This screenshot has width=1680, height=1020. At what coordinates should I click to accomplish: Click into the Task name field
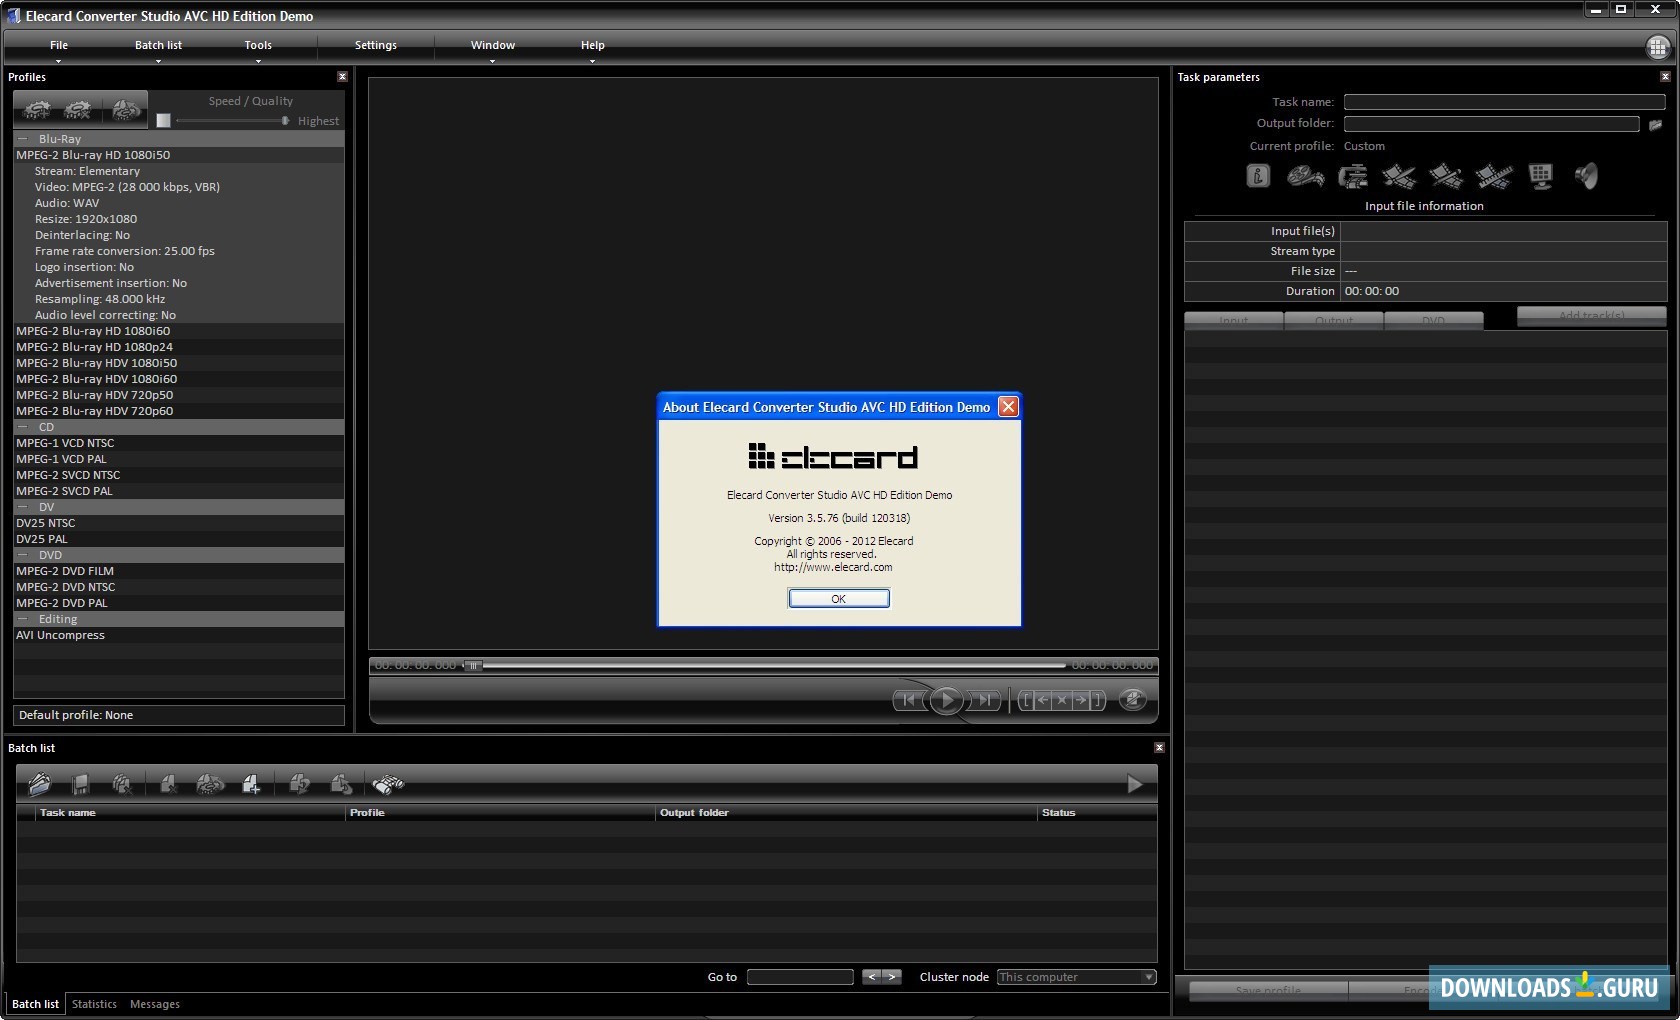tap(1504, 102)
